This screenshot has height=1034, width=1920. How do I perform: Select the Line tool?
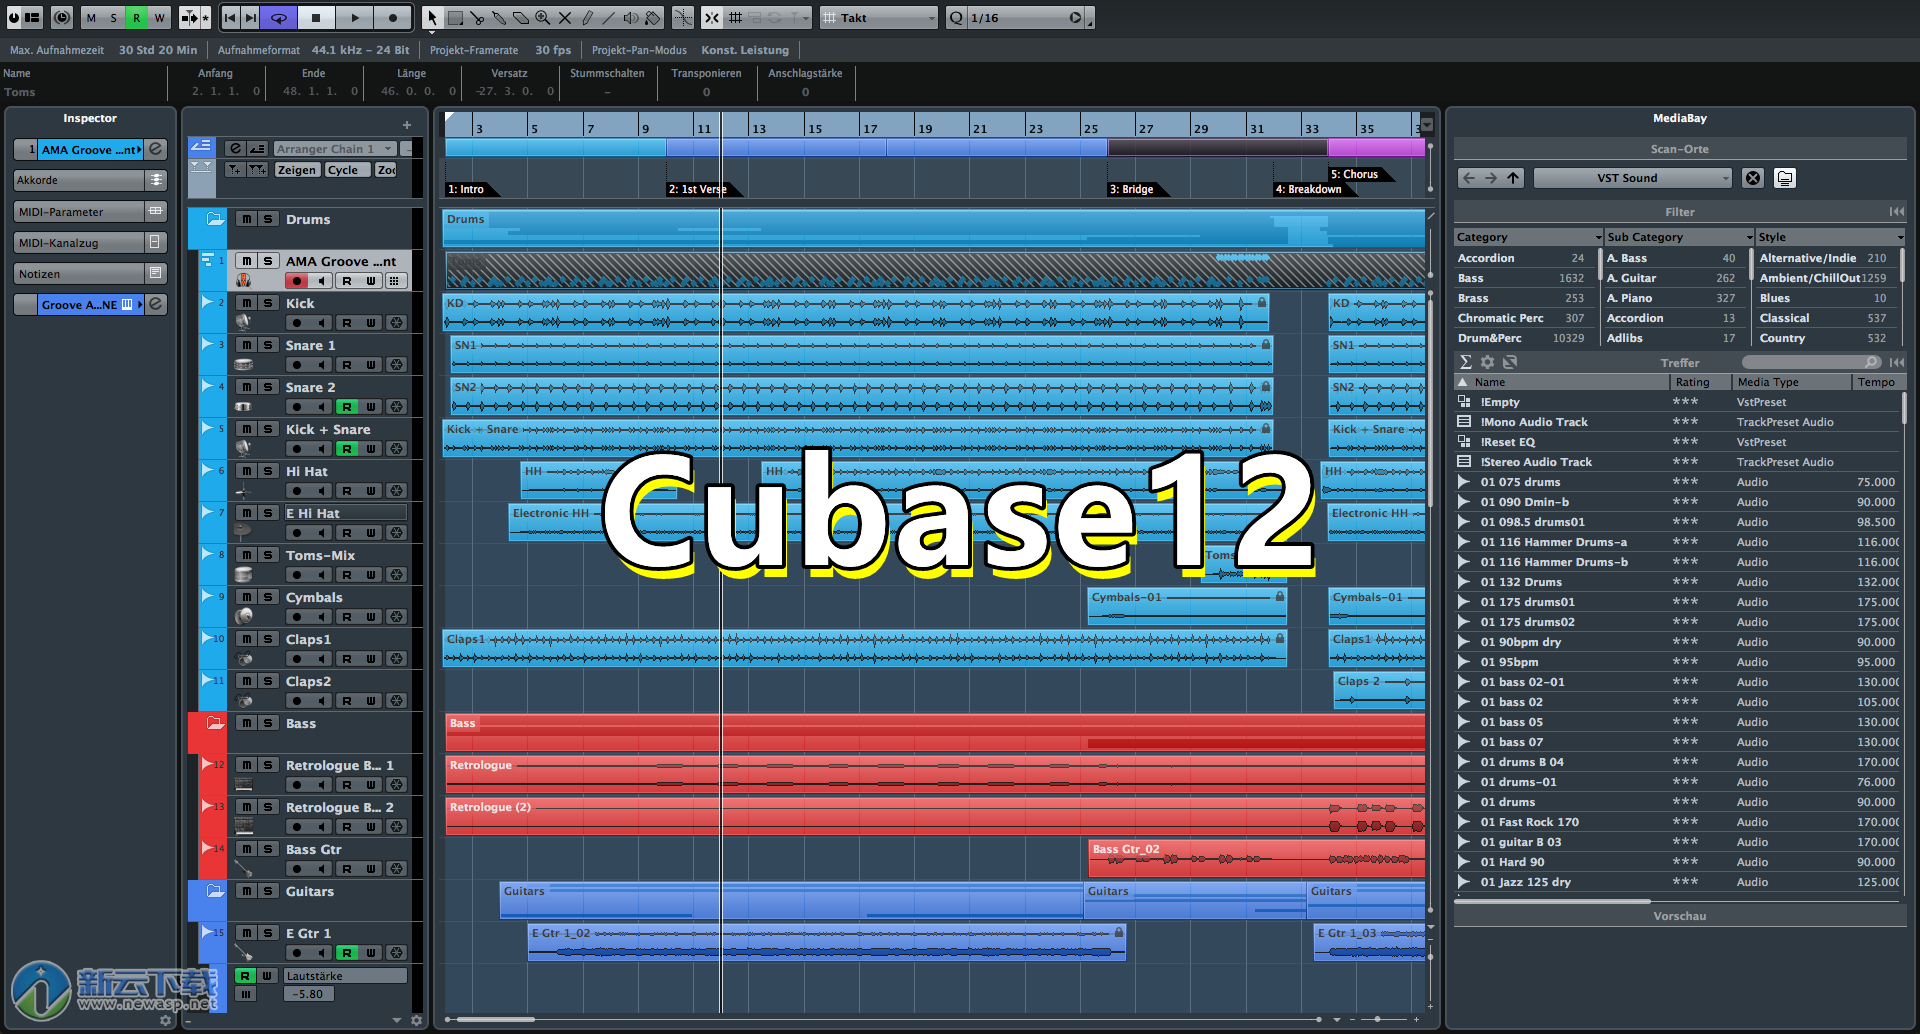coord(609,18)
